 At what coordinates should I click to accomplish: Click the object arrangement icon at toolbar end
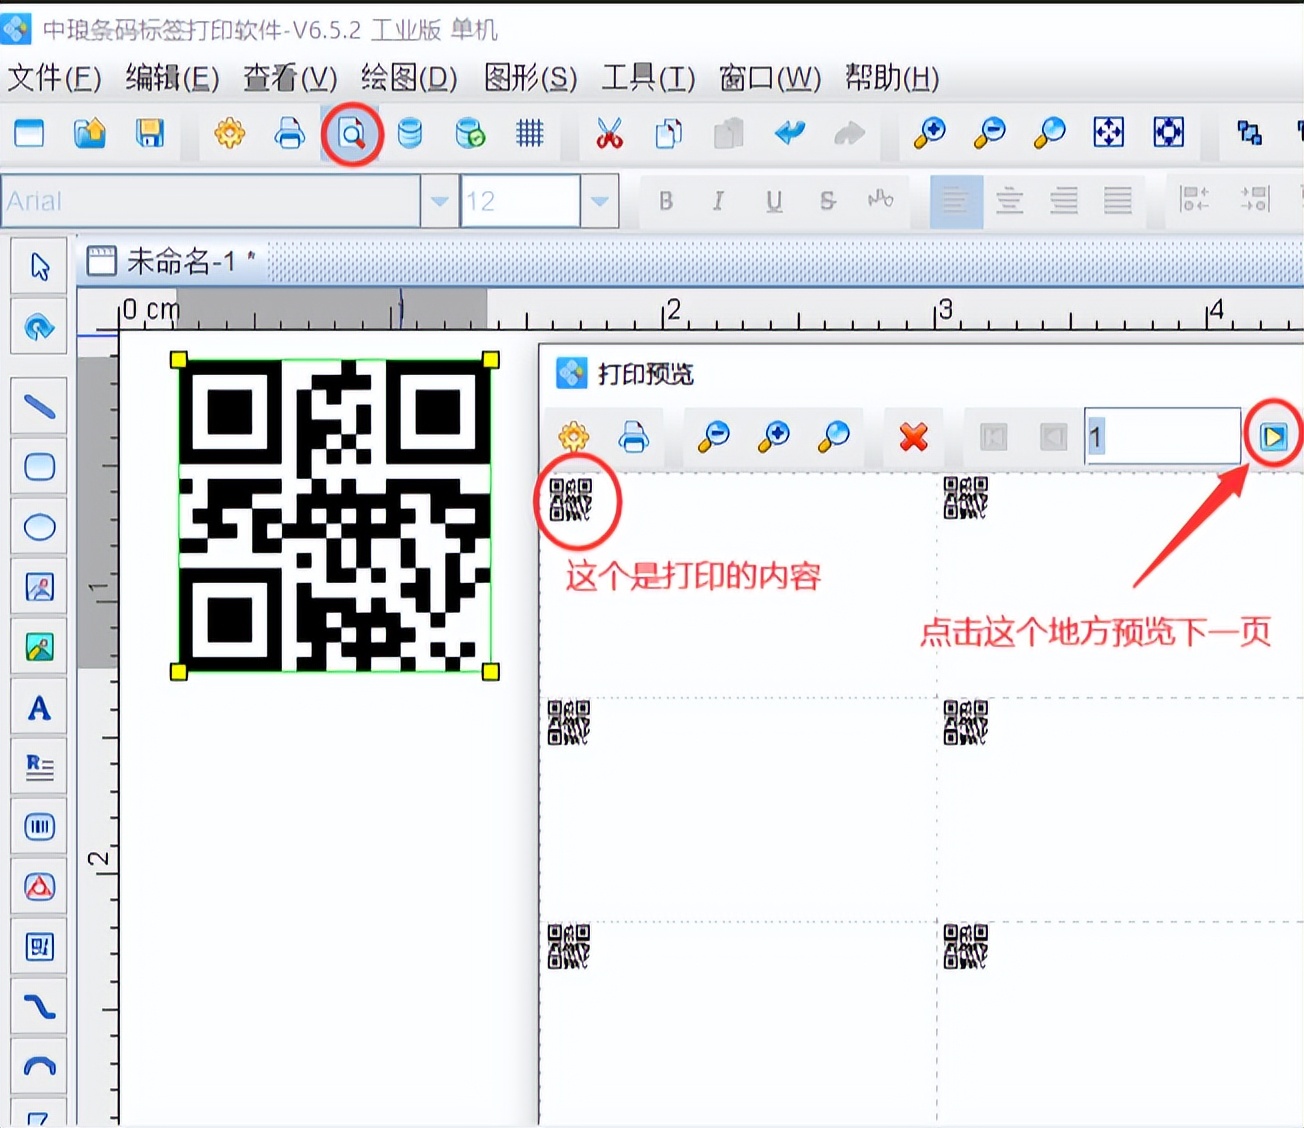click(1249, 133)
